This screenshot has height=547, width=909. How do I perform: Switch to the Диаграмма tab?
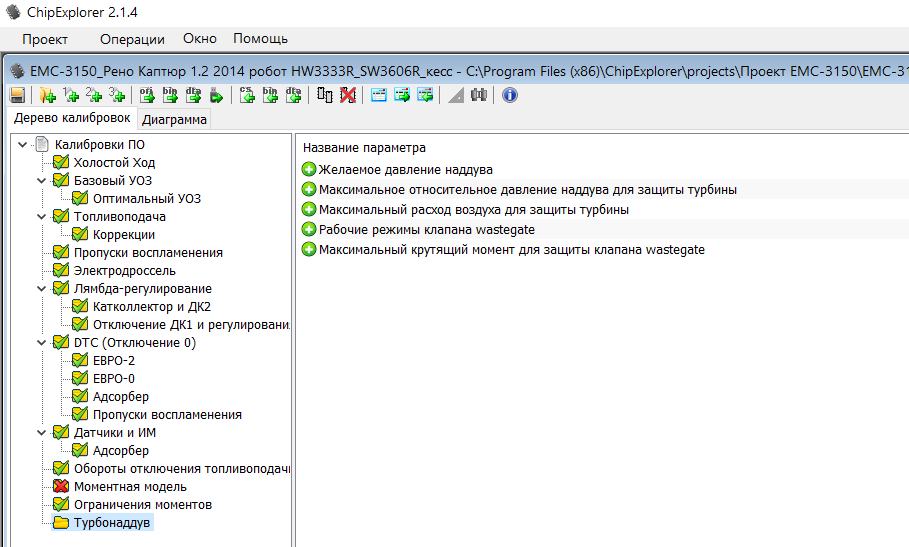174,120
